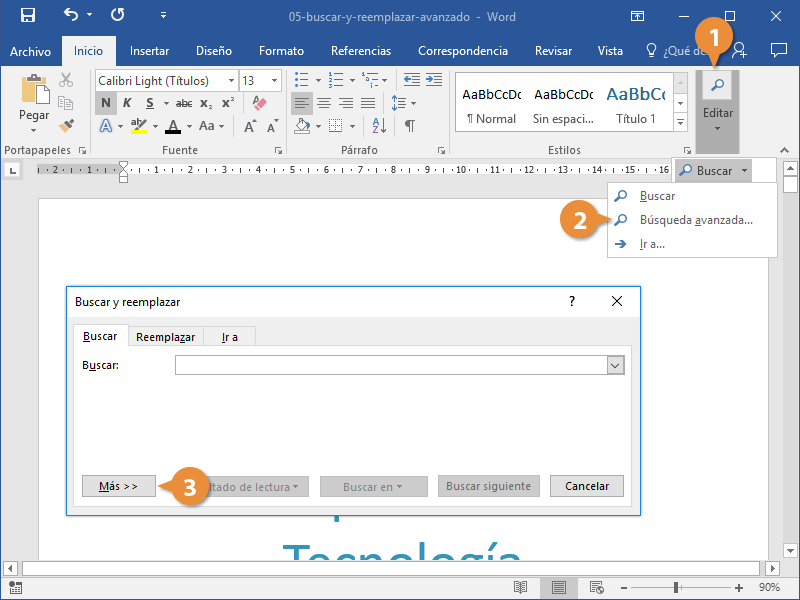The width and height of the screenshot is (800, 600).
Task: Click the Sort A-Z icon
Action: (377, 126)
